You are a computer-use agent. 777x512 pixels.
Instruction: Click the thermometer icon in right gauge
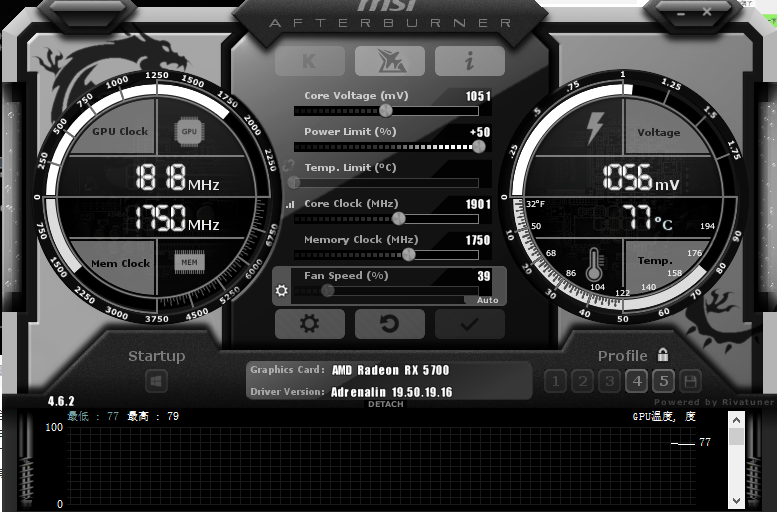coord(594,265)
